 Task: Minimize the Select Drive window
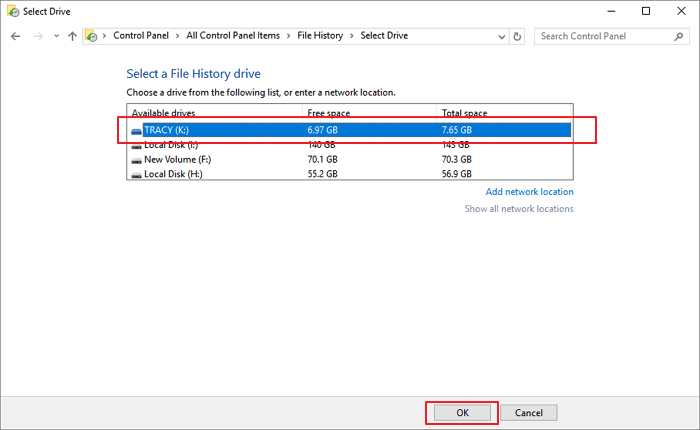(611, 11)
